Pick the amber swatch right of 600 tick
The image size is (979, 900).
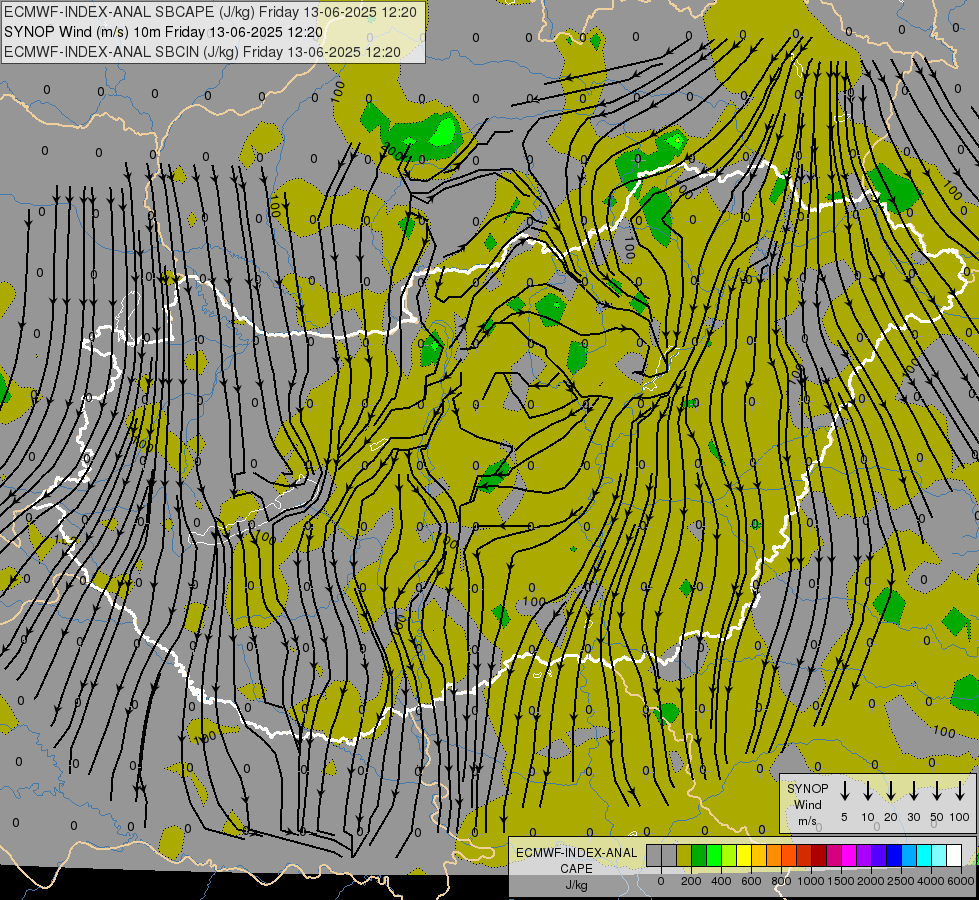759,855
